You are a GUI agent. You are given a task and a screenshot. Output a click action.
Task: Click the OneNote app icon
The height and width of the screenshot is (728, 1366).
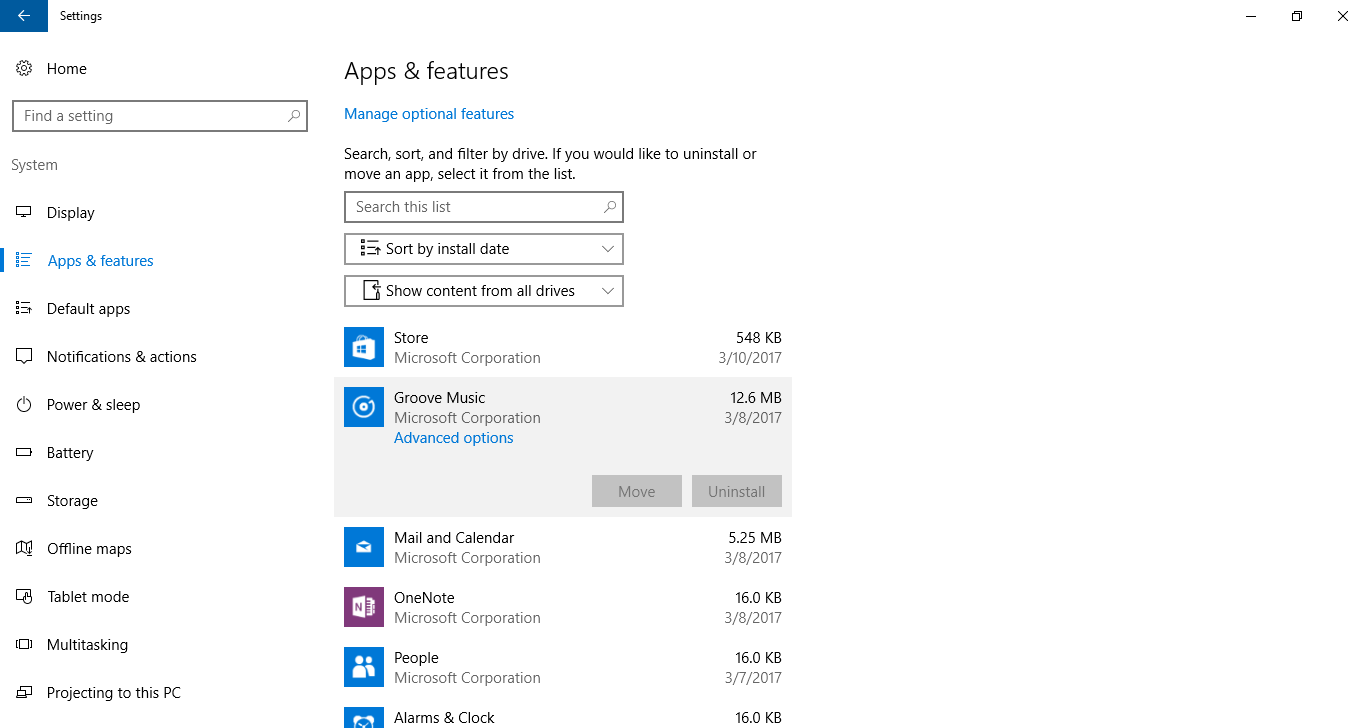point(364,607)
